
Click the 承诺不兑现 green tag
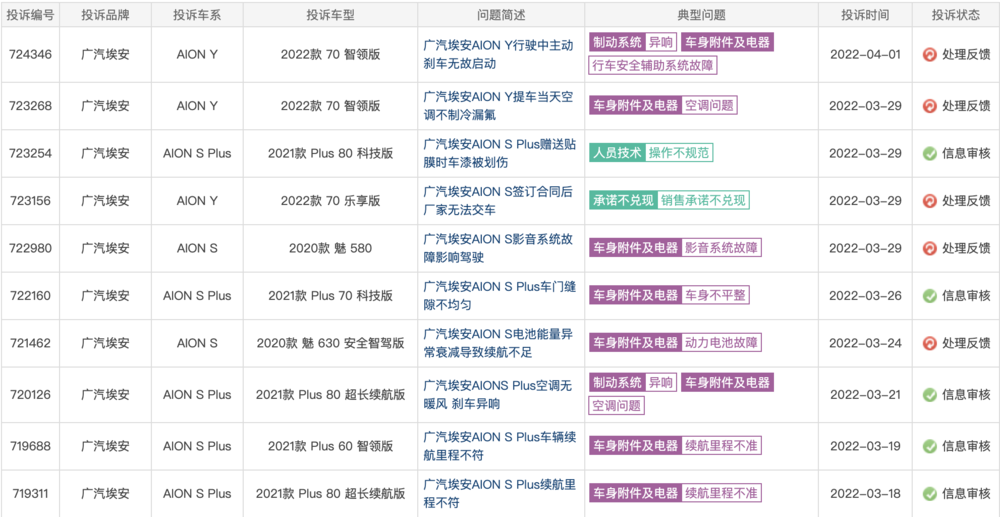pos(622,201)
